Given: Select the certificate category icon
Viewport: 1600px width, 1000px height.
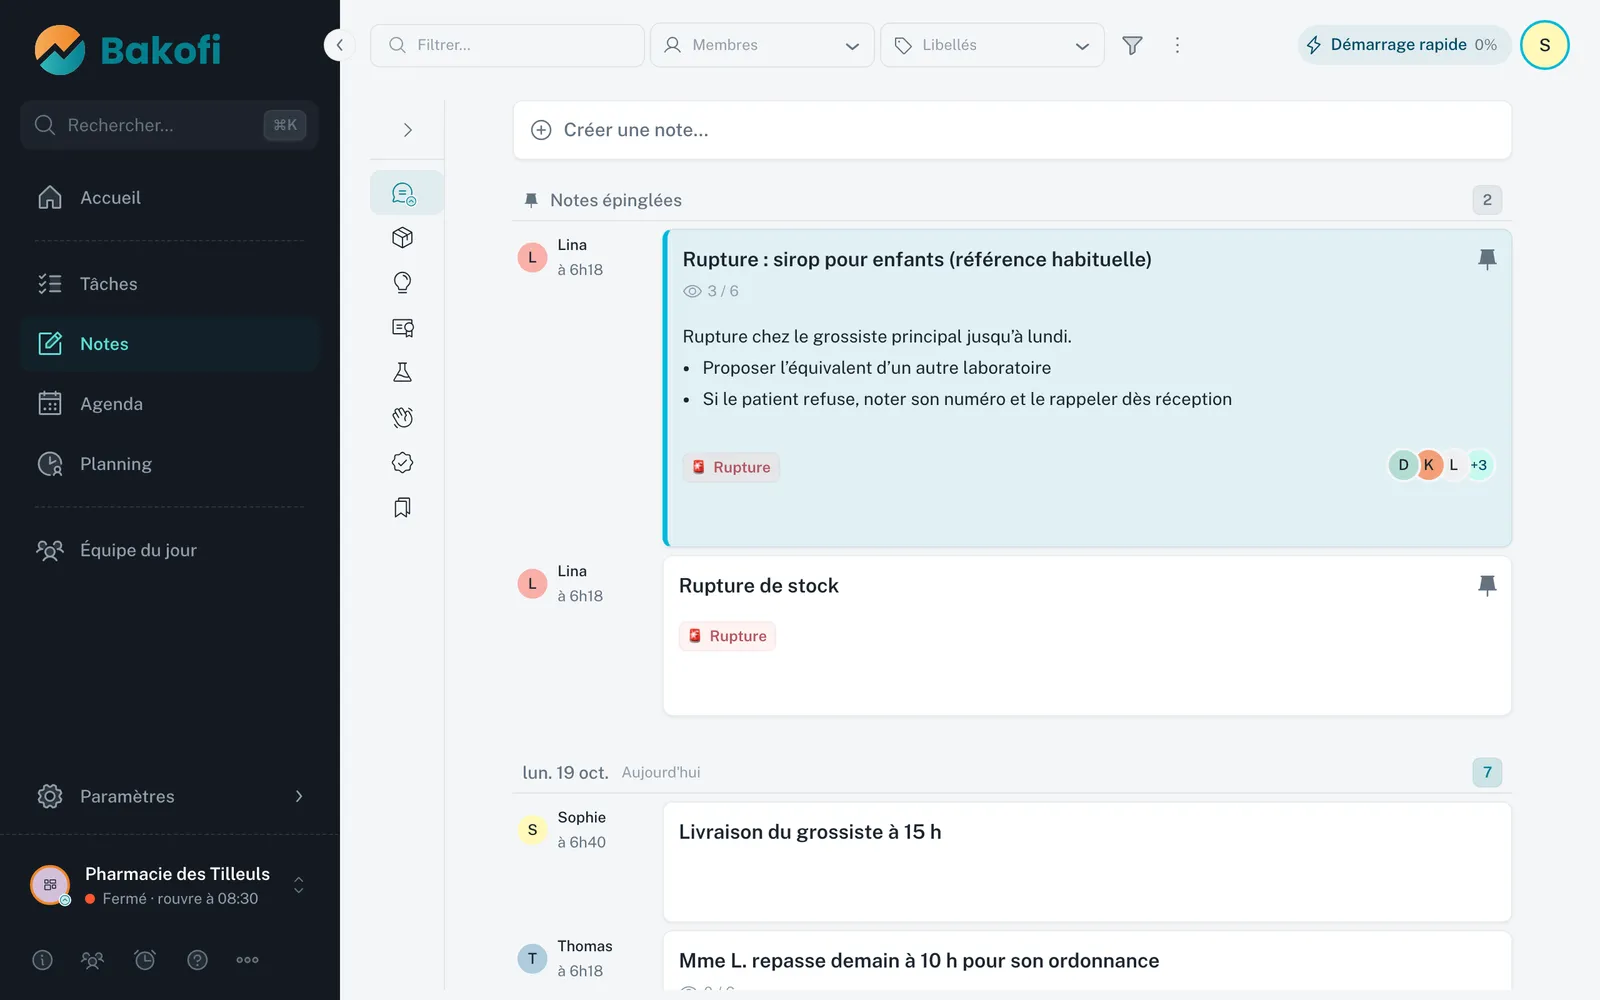Looking at the screenshot, I should [x=403, y=327].
